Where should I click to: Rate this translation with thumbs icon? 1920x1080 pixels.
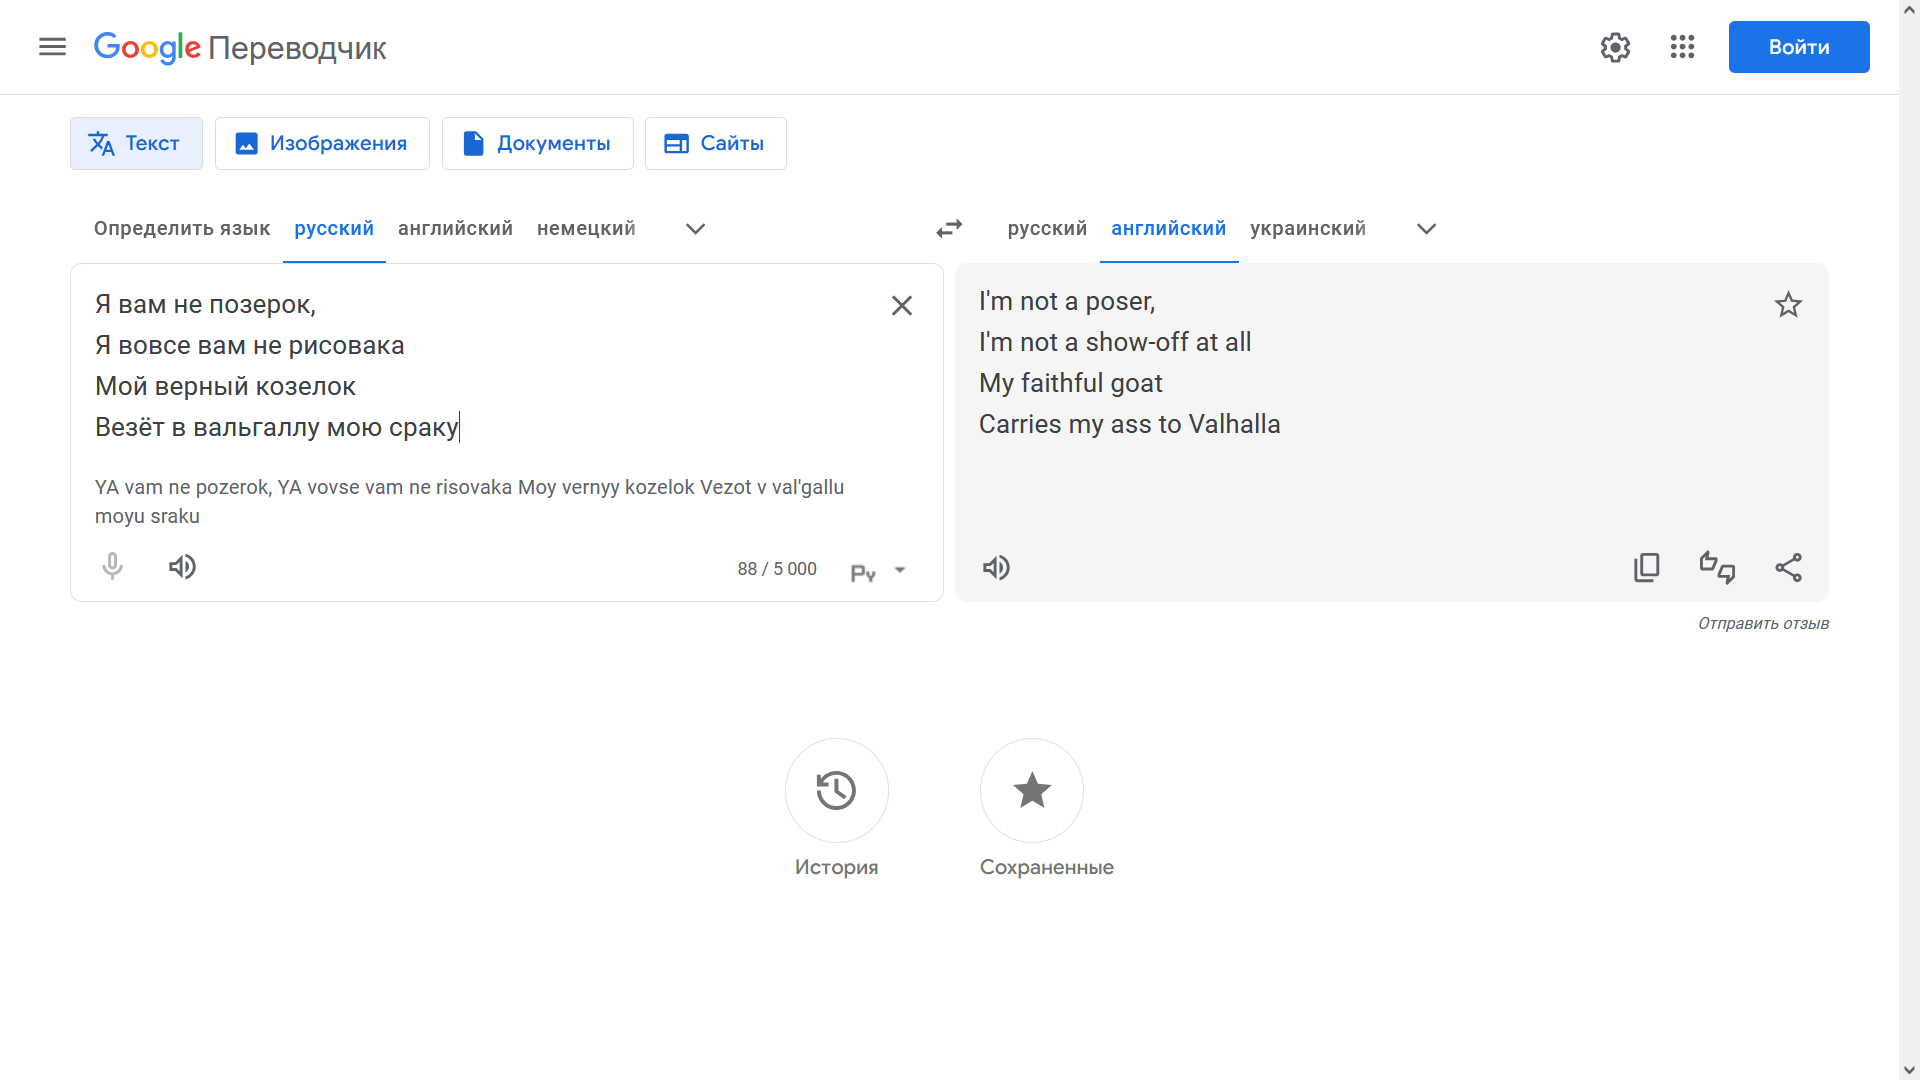[x=1717, y=568]
